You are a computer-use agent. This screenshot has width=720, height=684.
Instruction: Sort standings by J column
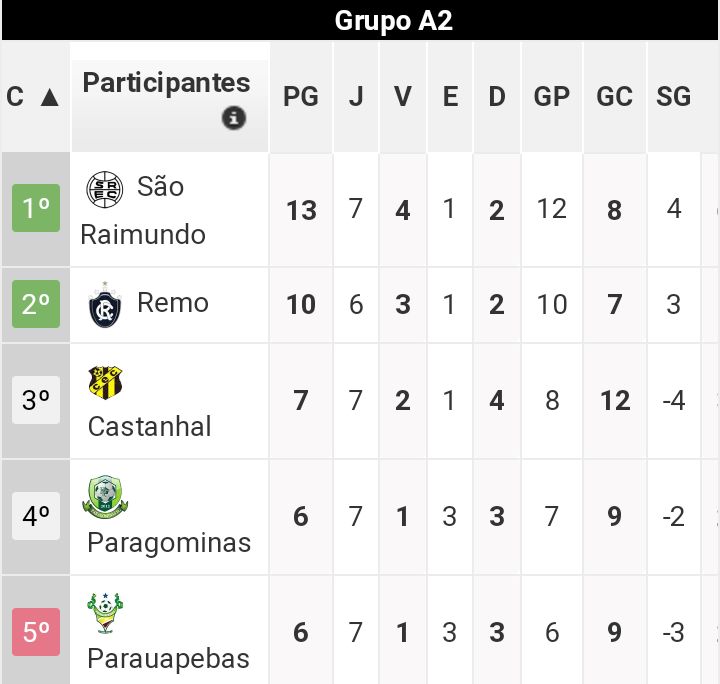pyautogui.click(x=356, y=97)
